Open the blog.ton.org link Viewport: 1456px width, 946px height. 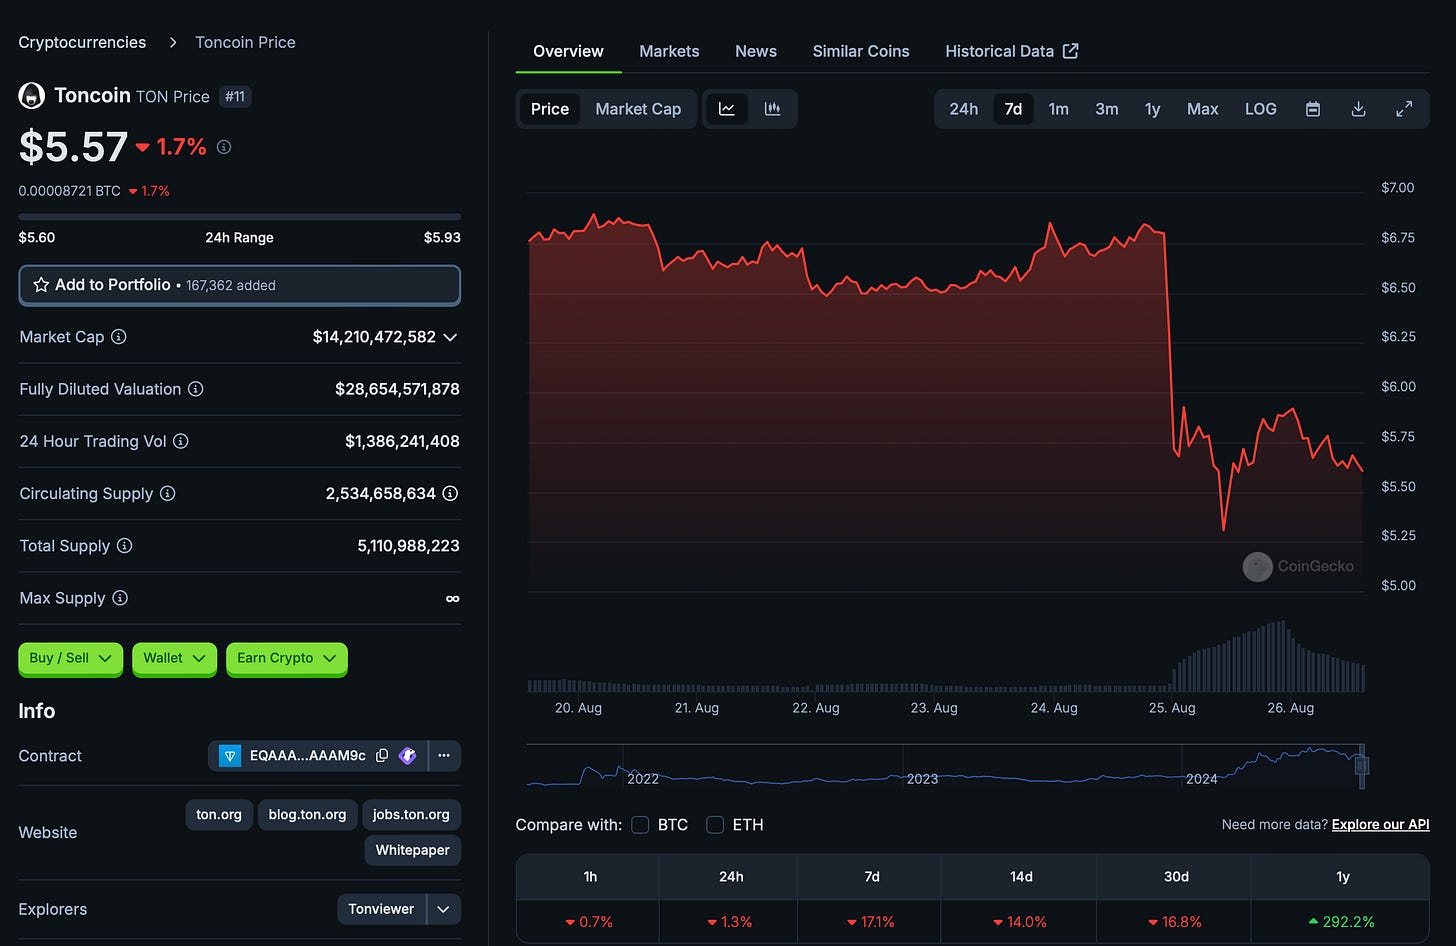tap(307, 814)
